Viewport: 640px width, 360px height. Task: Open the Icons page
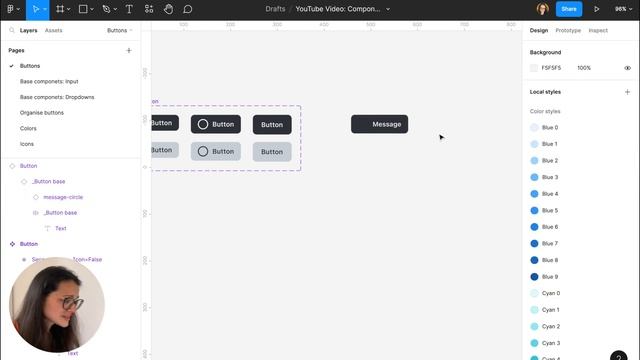(27, 144)
